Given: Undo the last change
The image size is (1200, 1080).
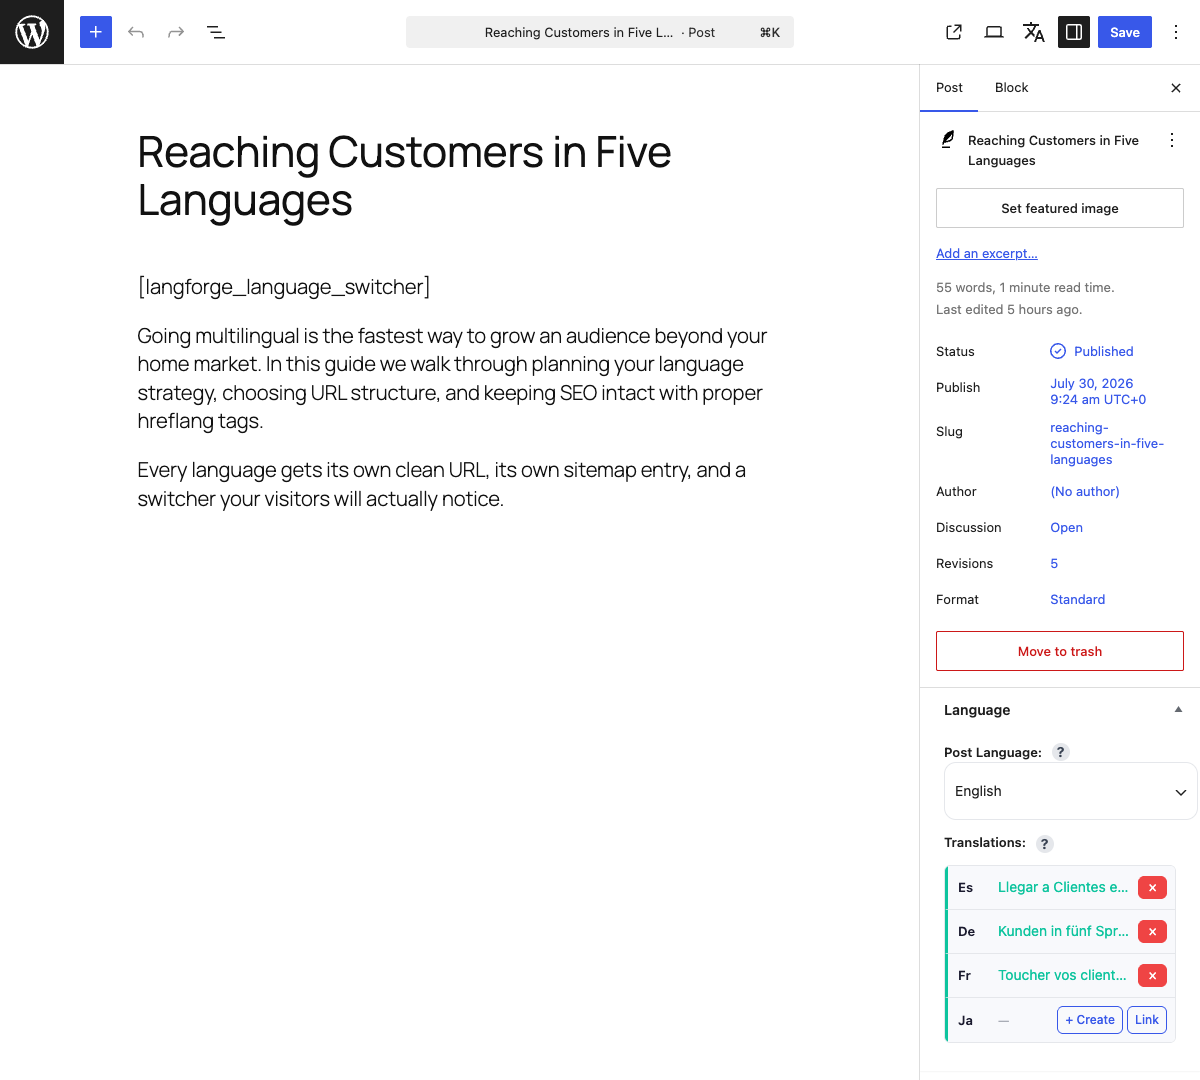Looking at the screenshot, I should click(x=136, y=32).
